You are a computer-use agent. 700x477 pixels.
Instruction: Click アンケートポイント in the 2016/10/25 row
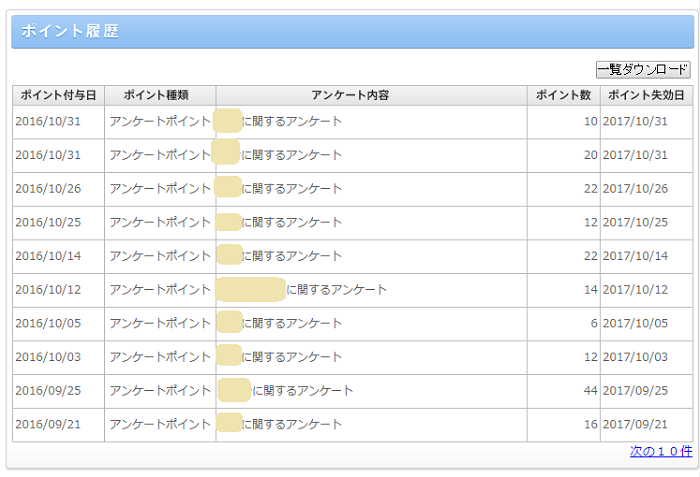160,222
